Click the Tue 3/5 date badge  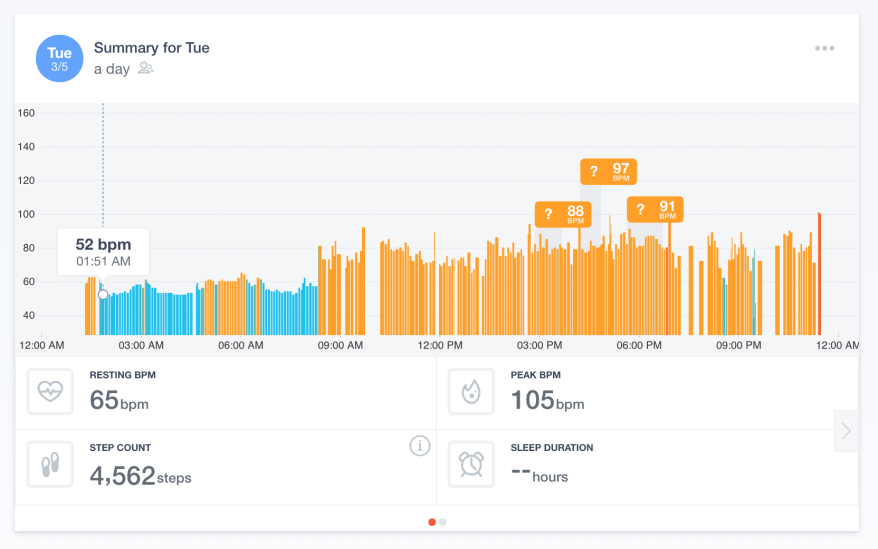click(x=59, y=59)
